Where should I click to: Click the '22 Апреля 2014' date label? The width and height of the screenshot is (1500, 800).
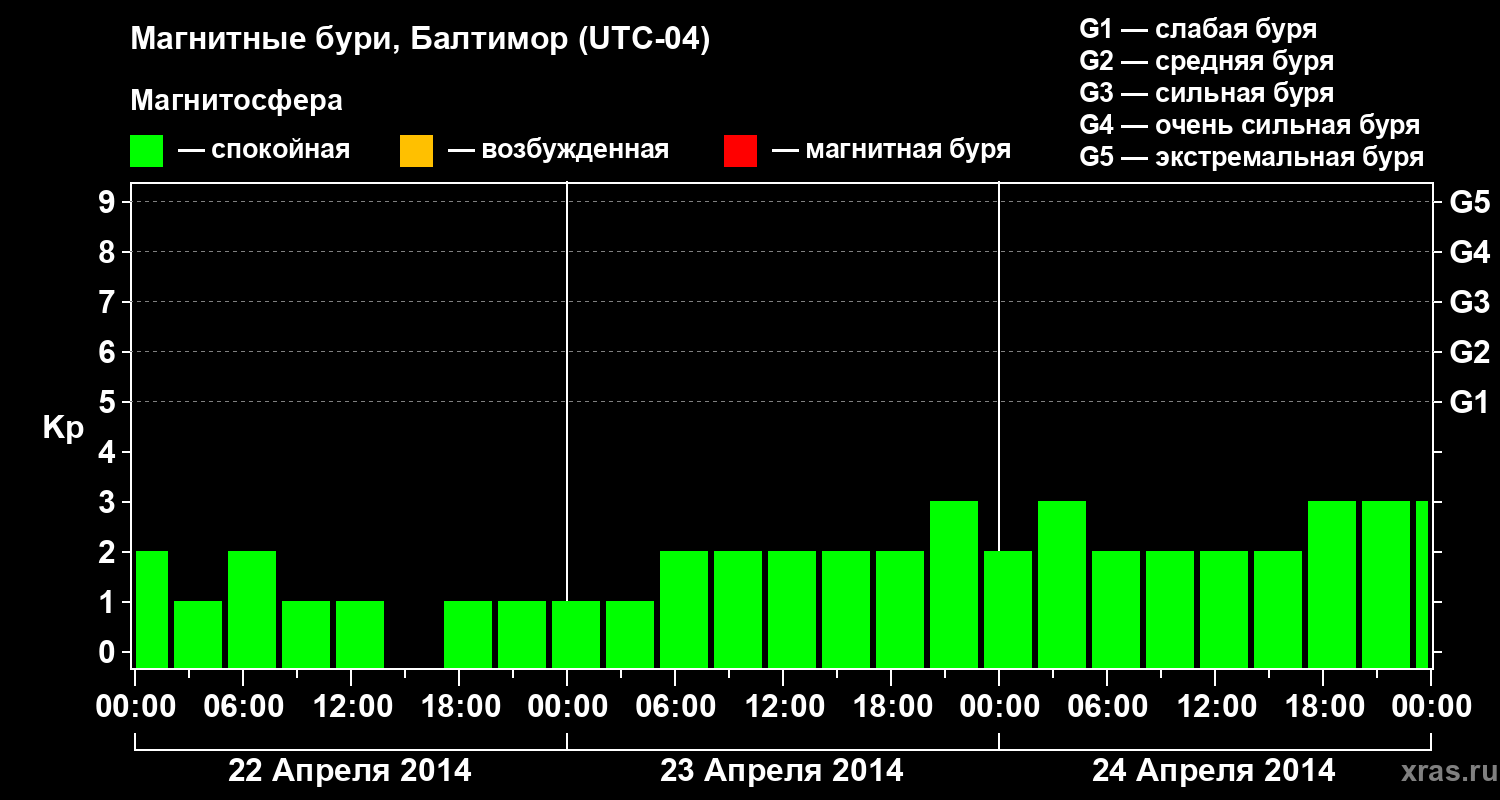[x=350, y=771]
